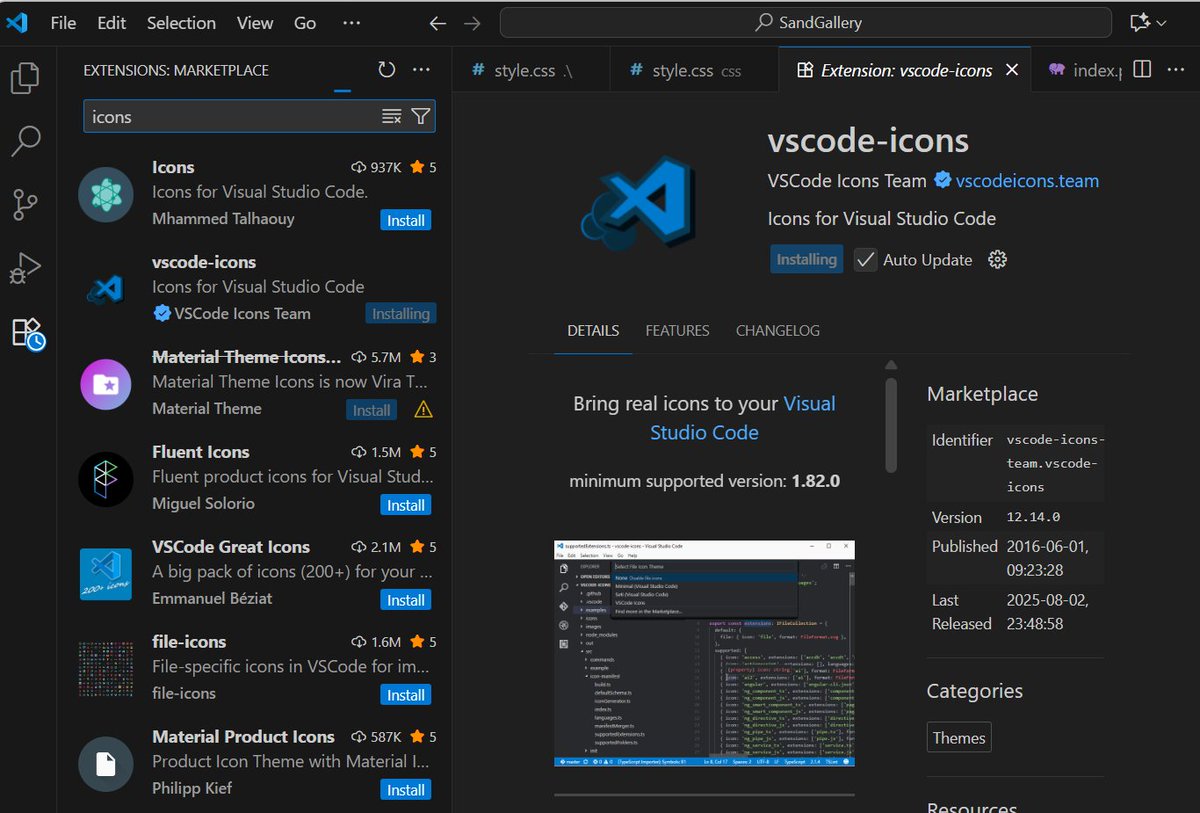Clear extensions search results
1200x813 pixels.
pyautogui.click(x=392, y=117)
